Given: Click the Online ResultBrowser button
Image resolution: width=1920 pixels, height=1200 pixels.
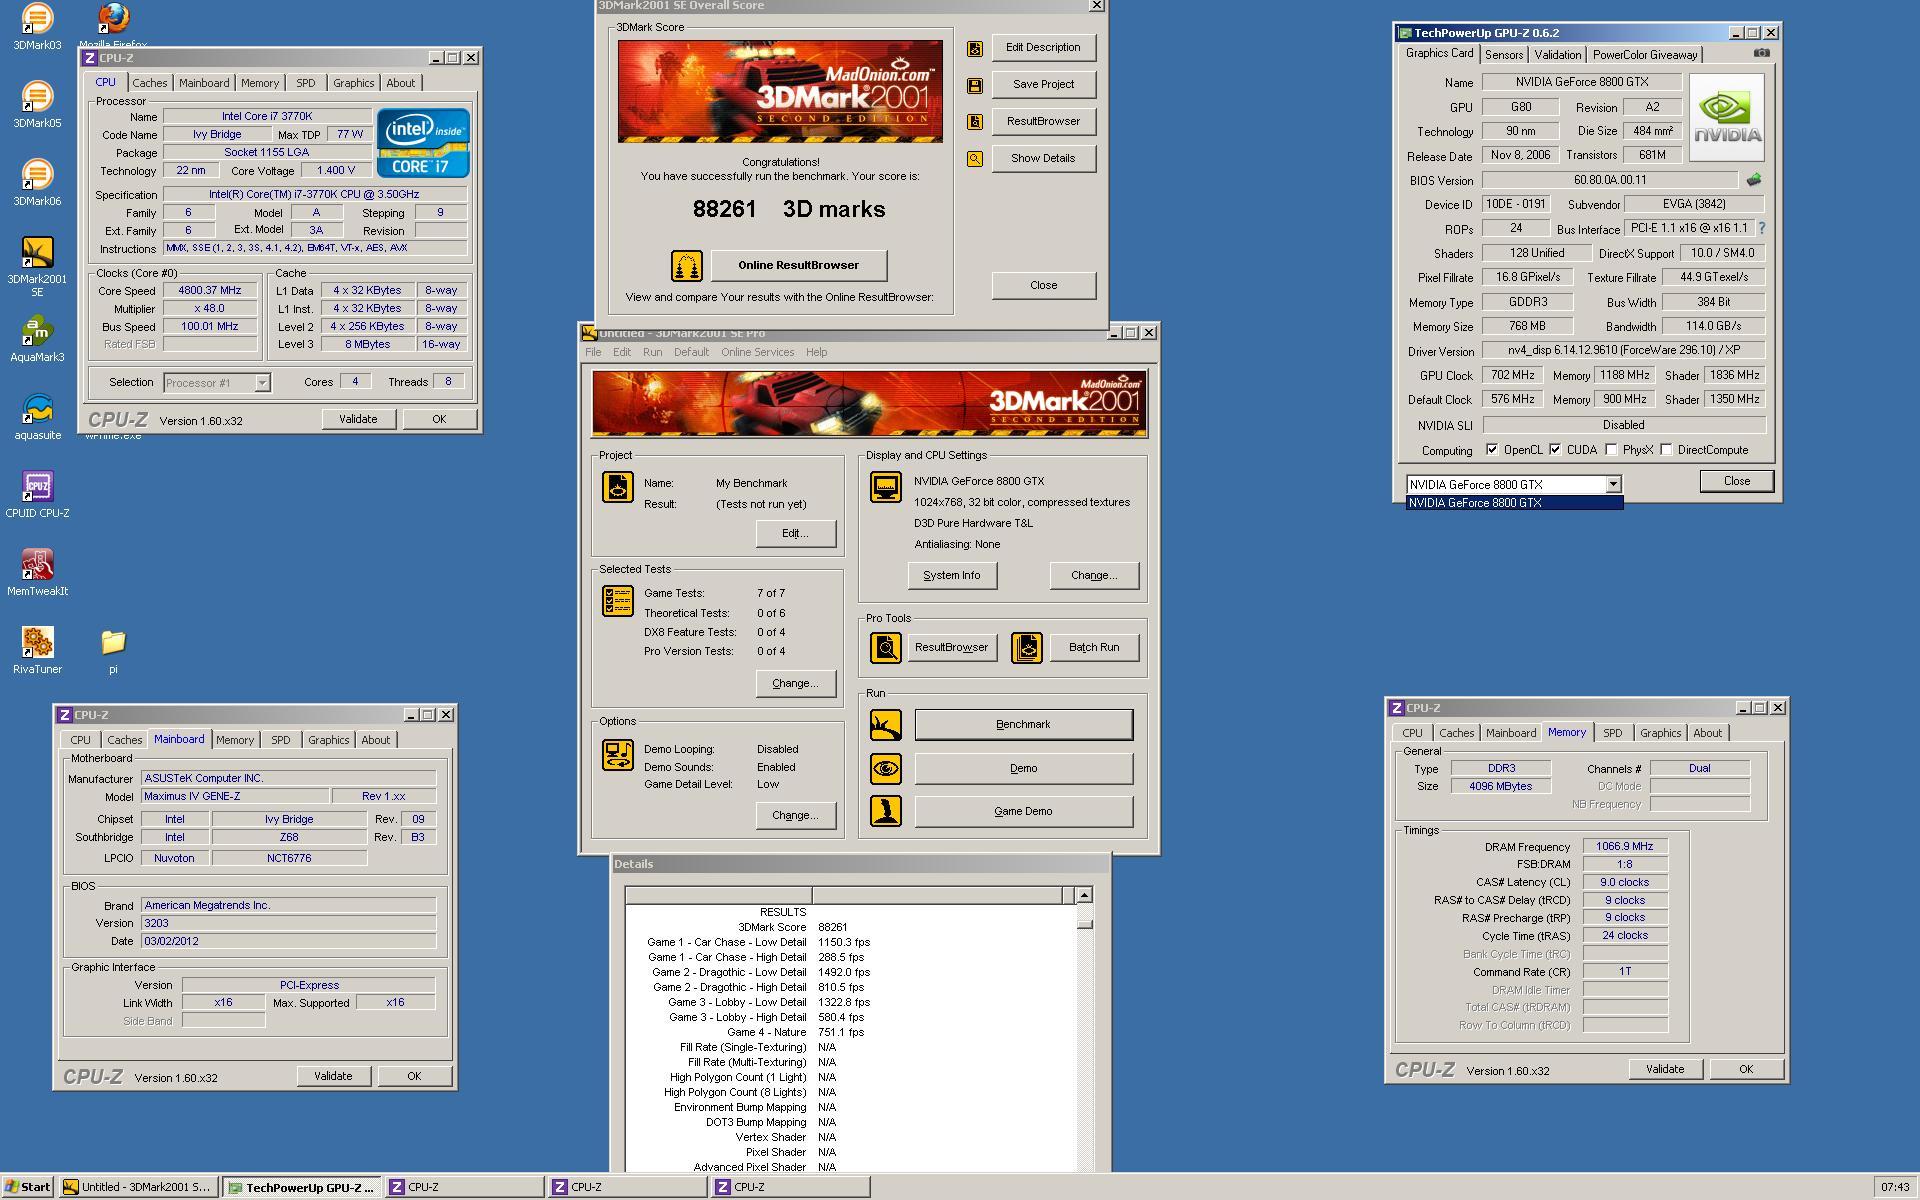Looking at the screenshot, I should pyautogui.click(x=798, y=266).
